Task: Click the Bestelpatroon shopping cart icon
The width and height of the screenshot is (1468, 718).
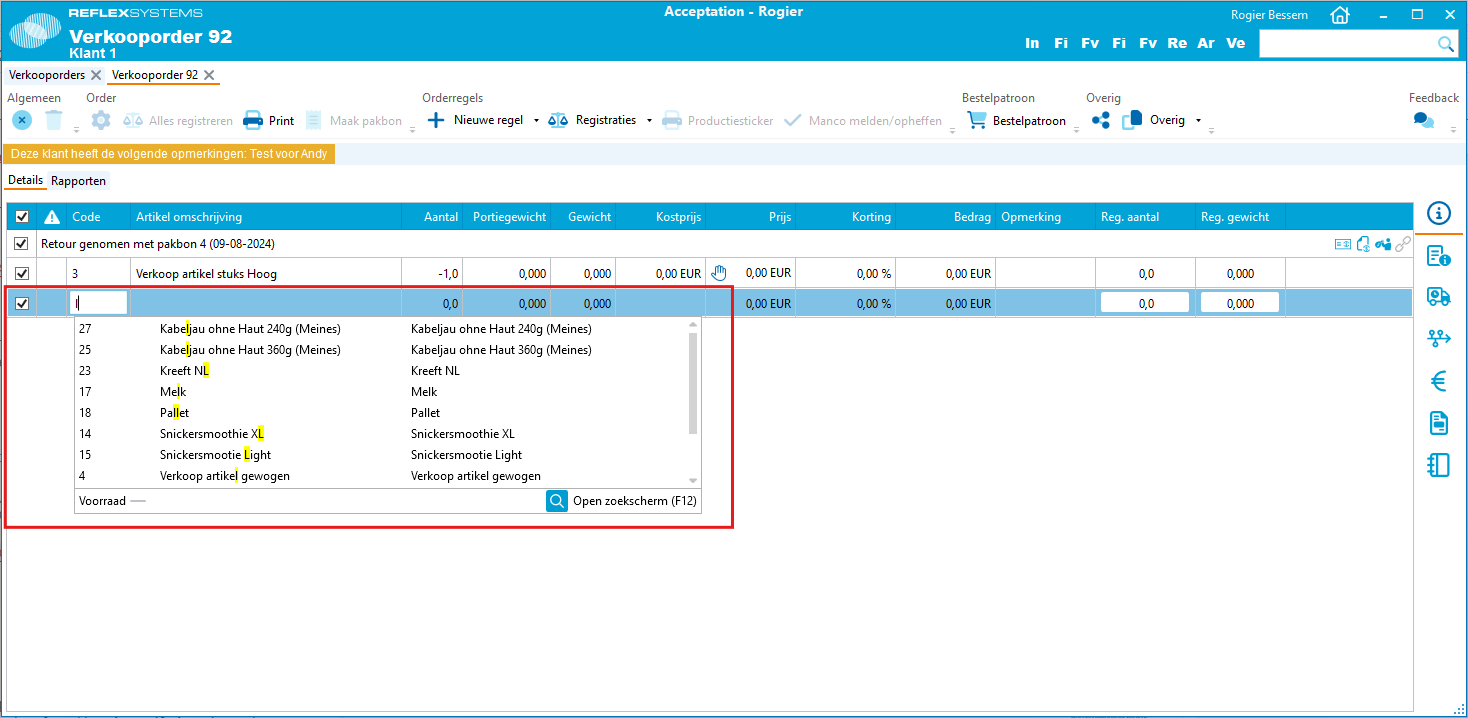Action: (975, 120)
